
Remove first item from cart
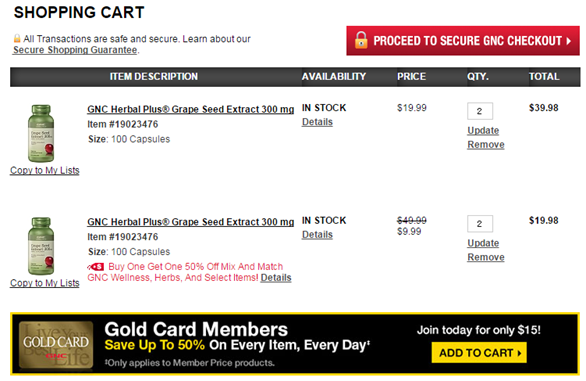(x=486, y=145)
